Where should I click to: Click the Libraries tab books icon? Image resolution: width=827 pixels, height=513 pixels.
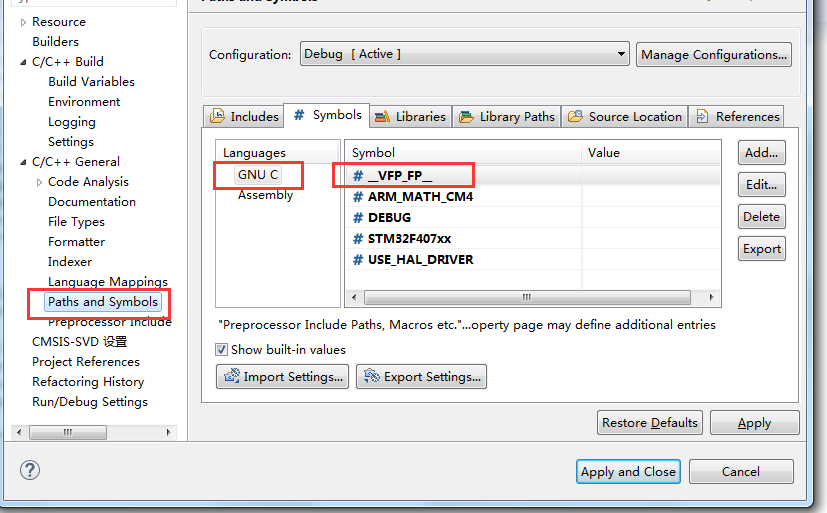coord(382,117)
